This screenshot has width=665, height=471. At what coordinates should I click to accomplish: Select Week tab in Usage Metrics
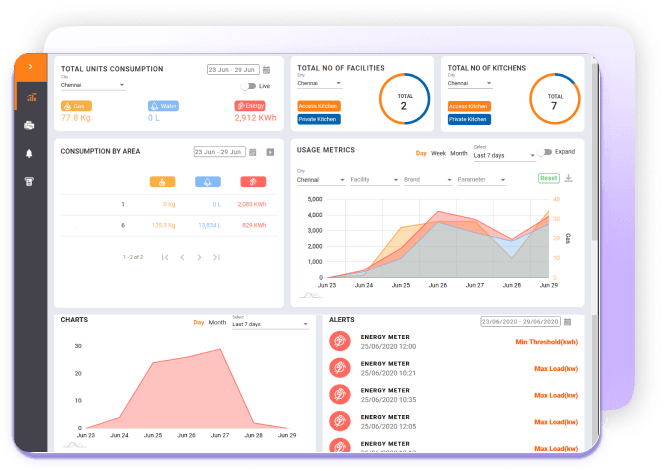439,153
